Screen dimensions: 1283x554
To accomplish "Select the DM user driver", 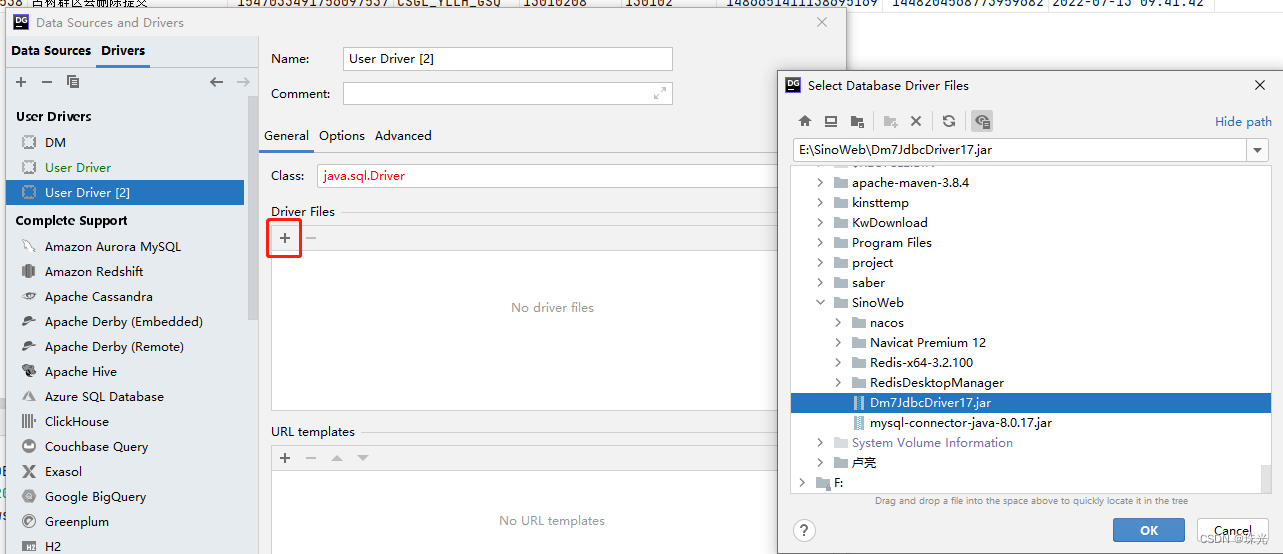I will [55, 142].
